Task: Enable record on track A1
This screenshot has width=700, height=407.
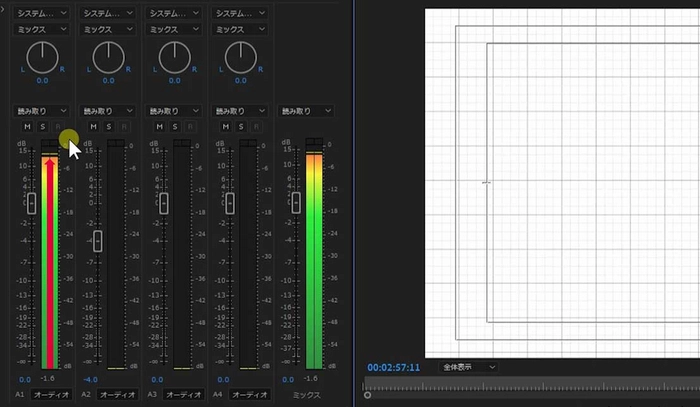Action: tap(58, 127)
